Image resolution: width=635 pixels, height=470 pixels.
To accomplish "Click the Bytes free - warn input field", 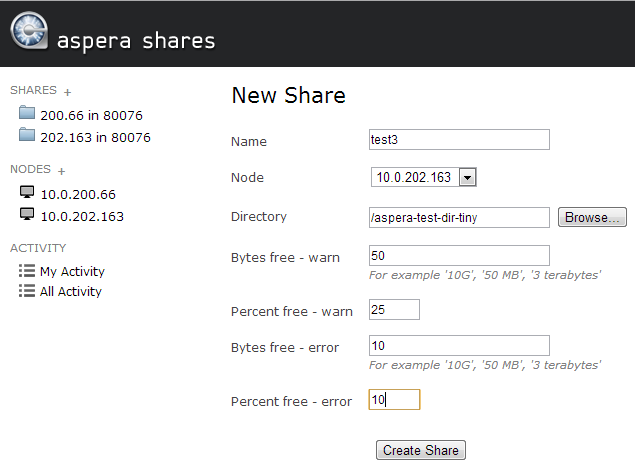I will [459, 255].
